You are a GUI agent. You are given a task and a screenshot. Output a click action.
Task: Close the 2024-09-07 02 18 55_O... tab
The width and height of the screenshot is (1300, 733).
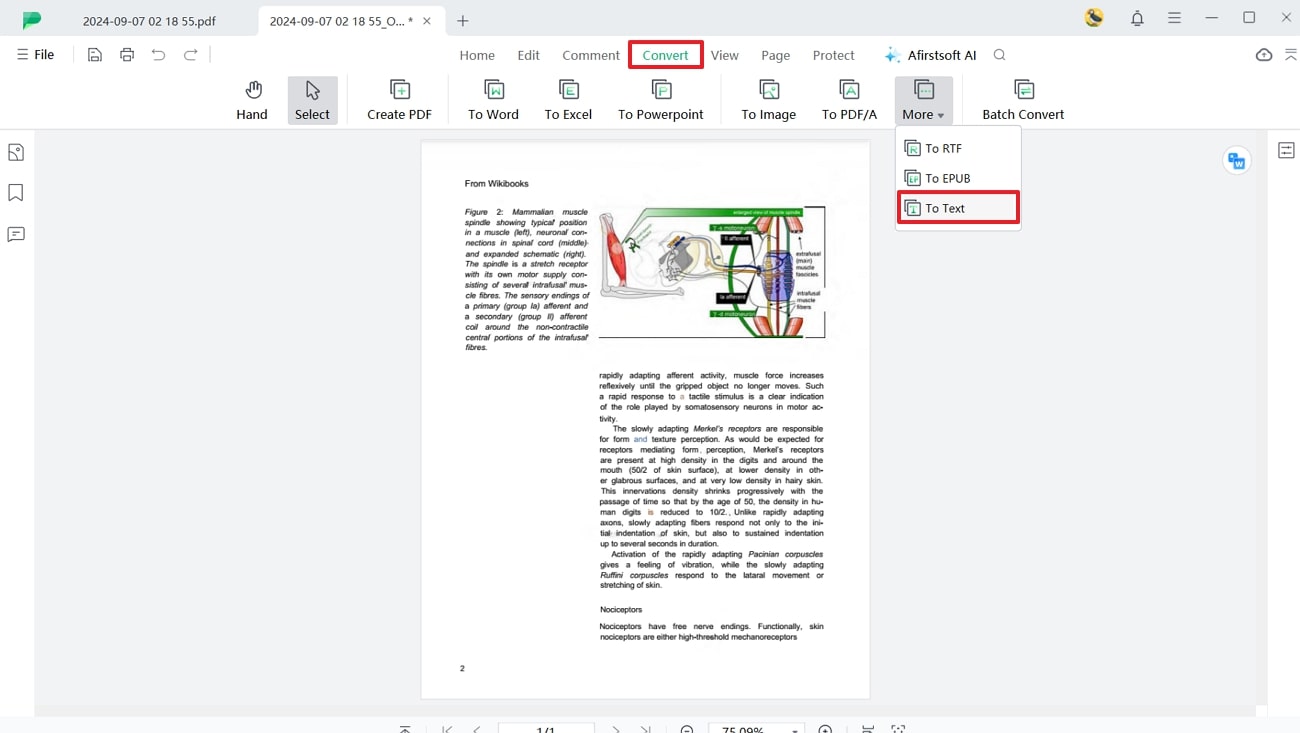[427, 20]
